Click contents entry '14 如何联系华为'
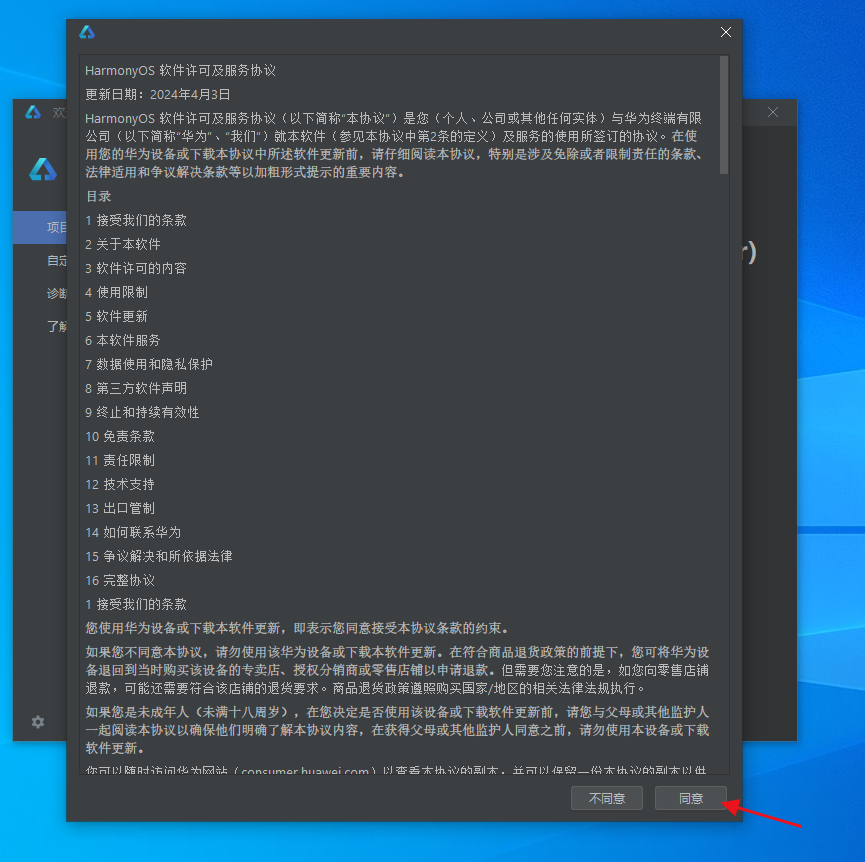The height and width of the screenshot is (862, 865). [133, 532]
